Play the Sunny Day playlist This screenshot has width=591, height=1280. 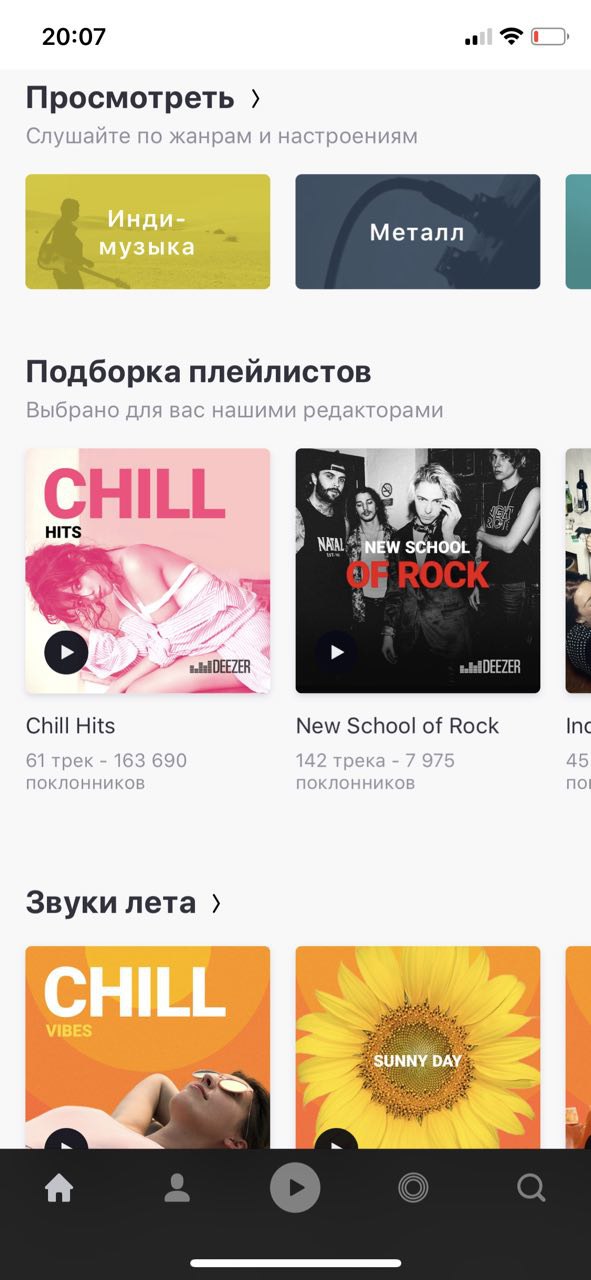tap(336, 1142)
